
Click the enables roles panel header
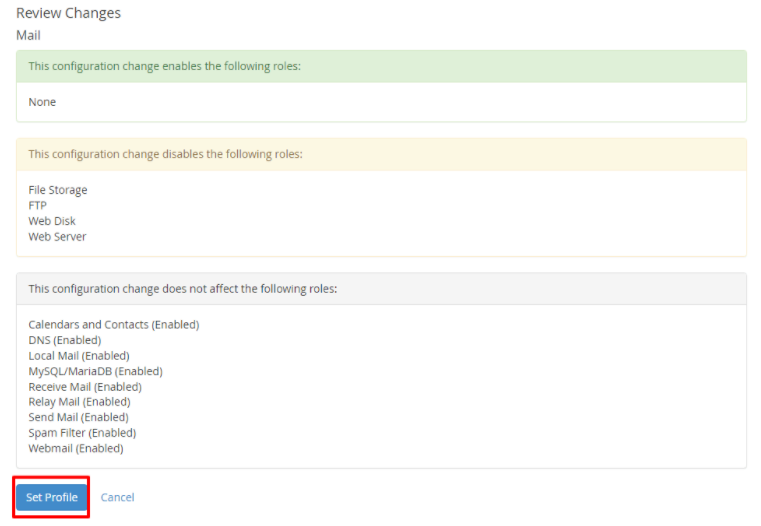[381, 66]
